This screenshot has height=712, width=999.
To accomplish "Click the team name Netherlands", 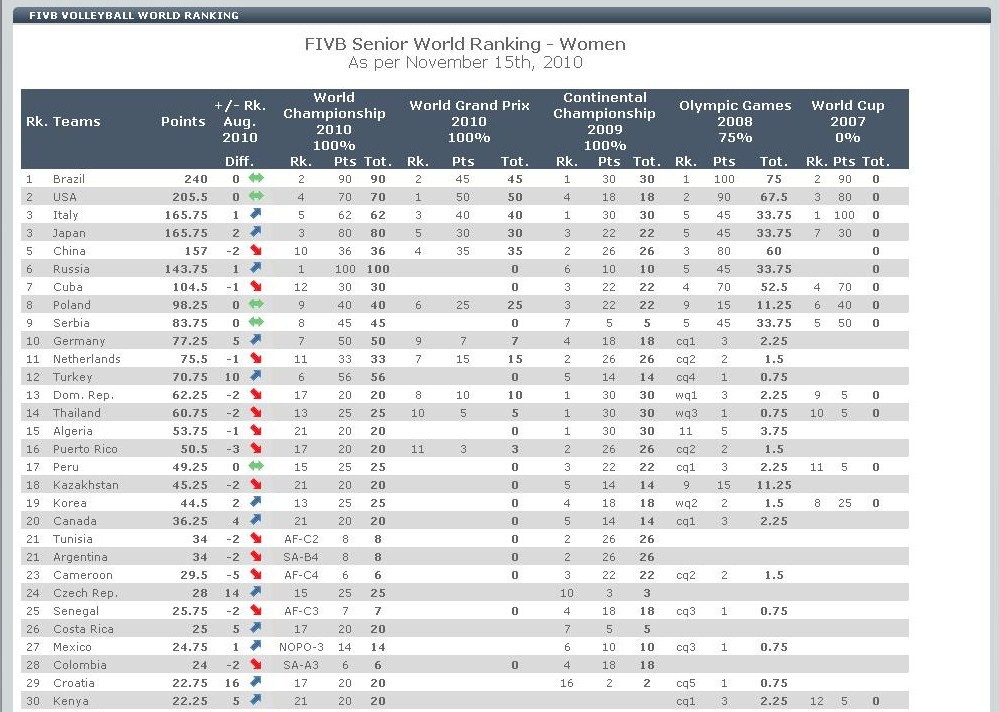I will click(86, 359).
